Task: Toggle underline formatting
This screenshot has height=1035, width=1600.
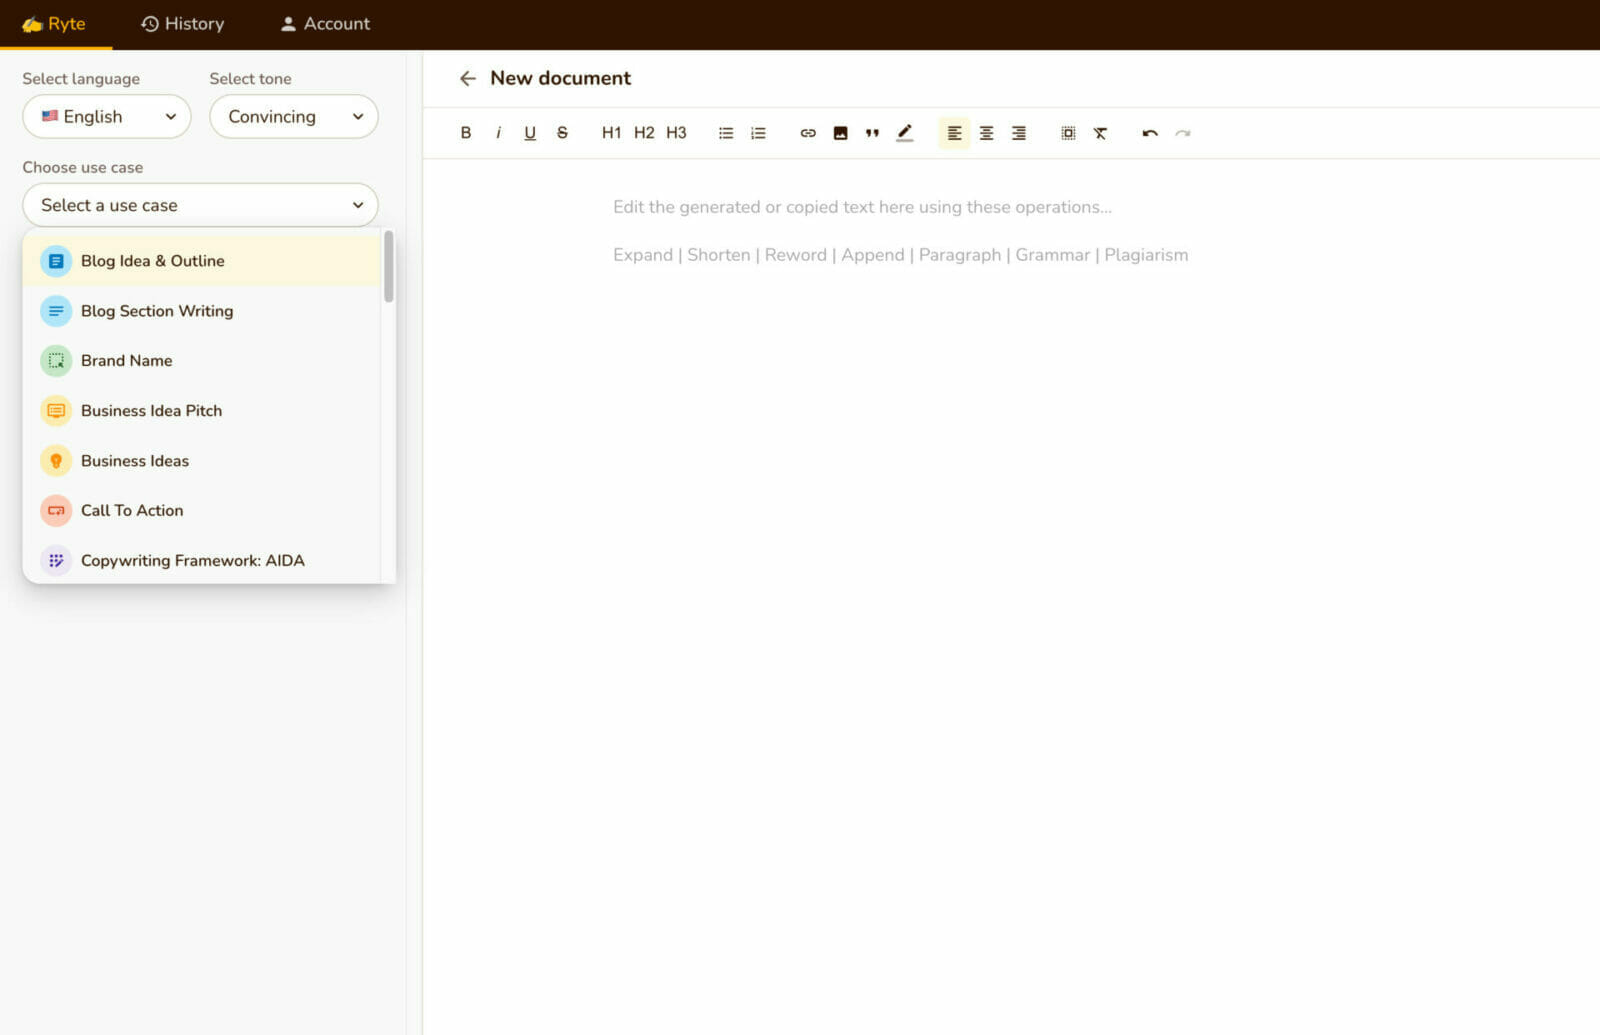Action: click(530, 133)
